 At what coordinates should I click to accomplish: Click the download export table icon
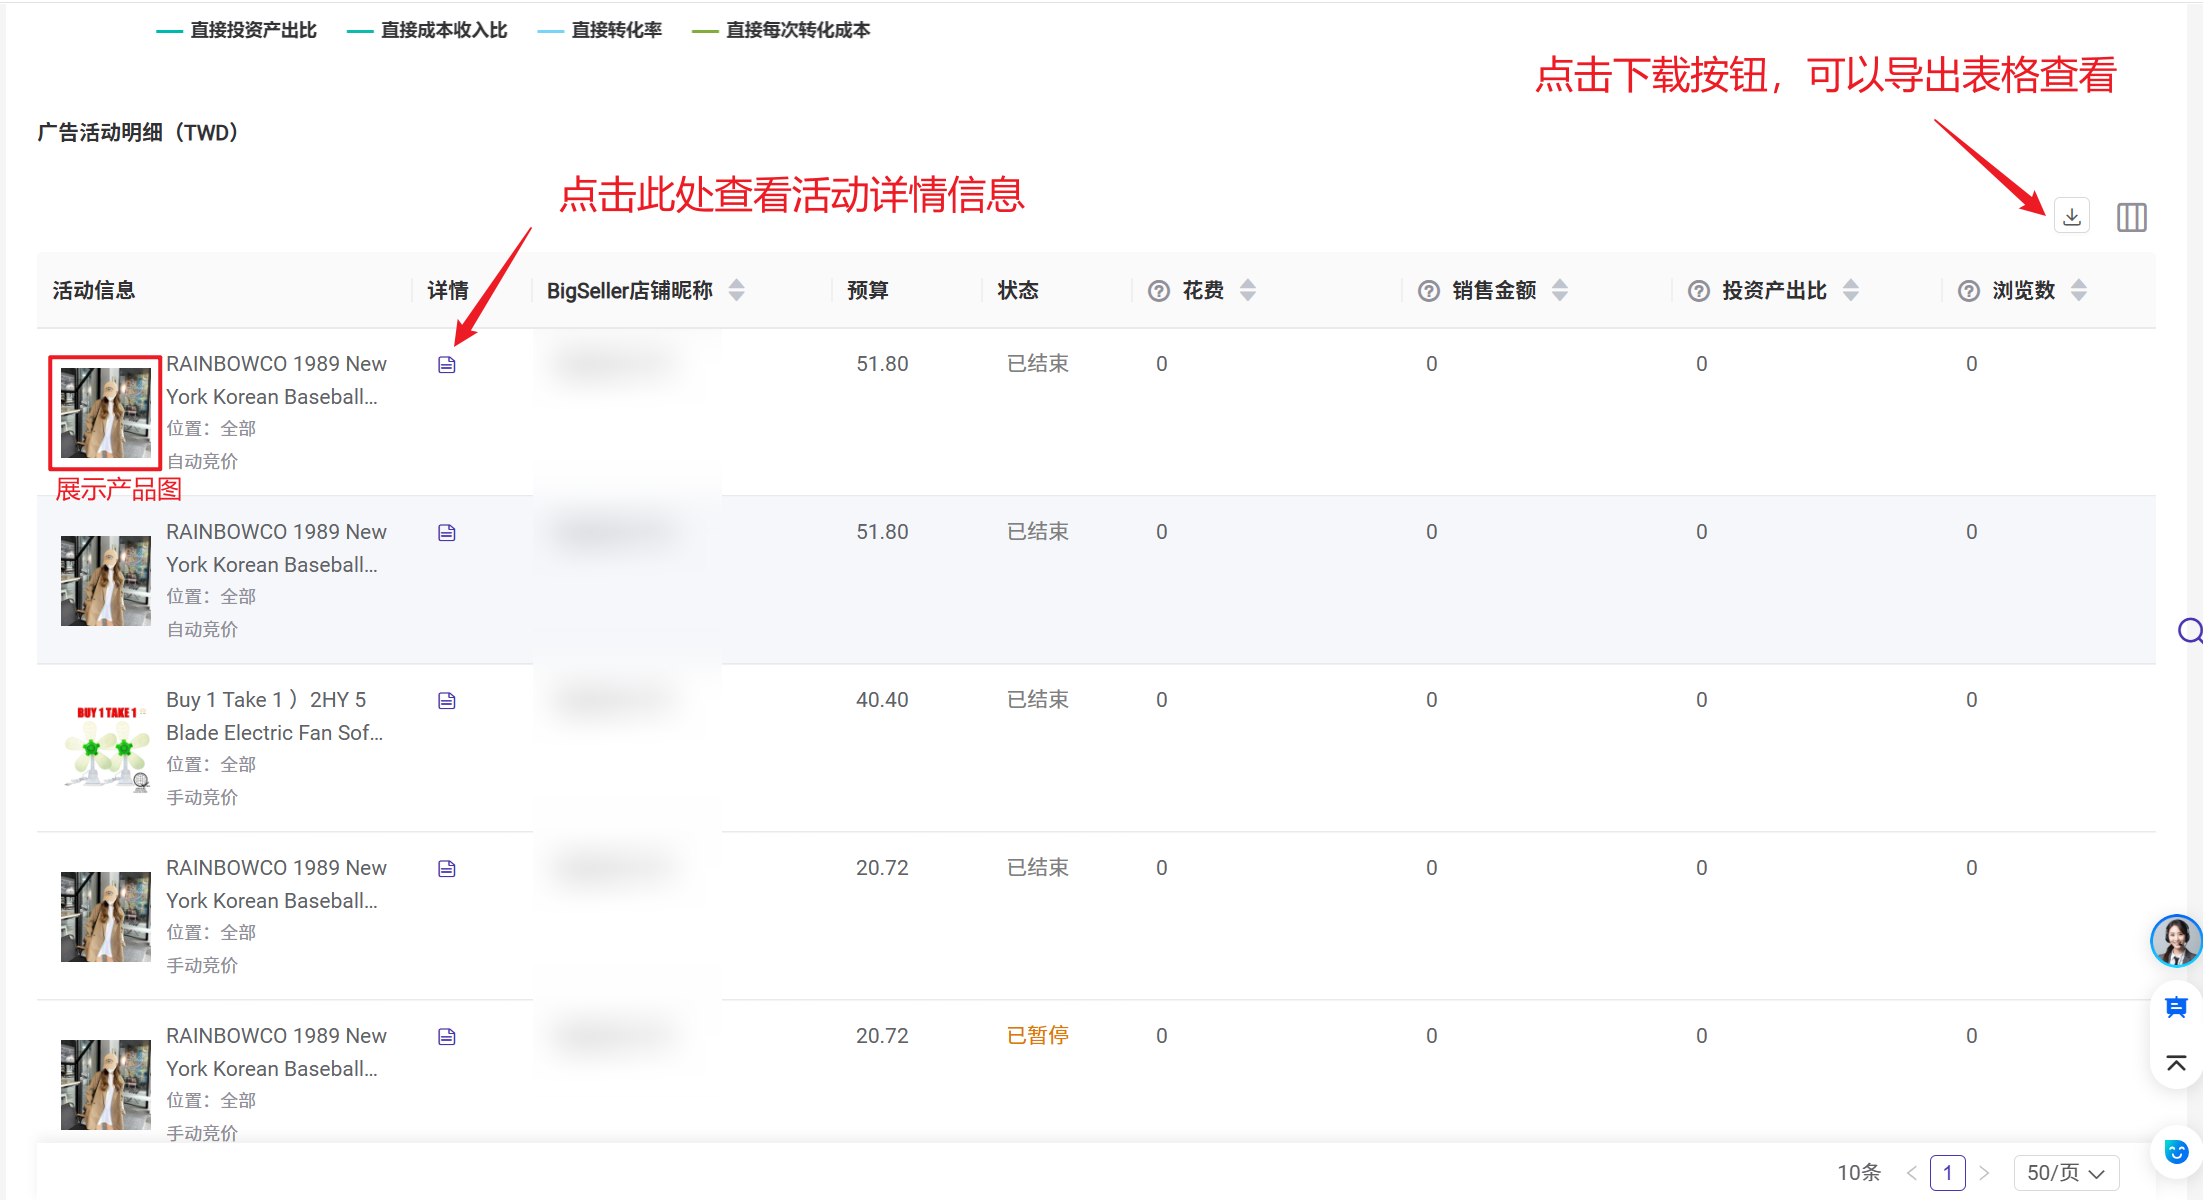pyautogui.click(x=2072, y=216)
